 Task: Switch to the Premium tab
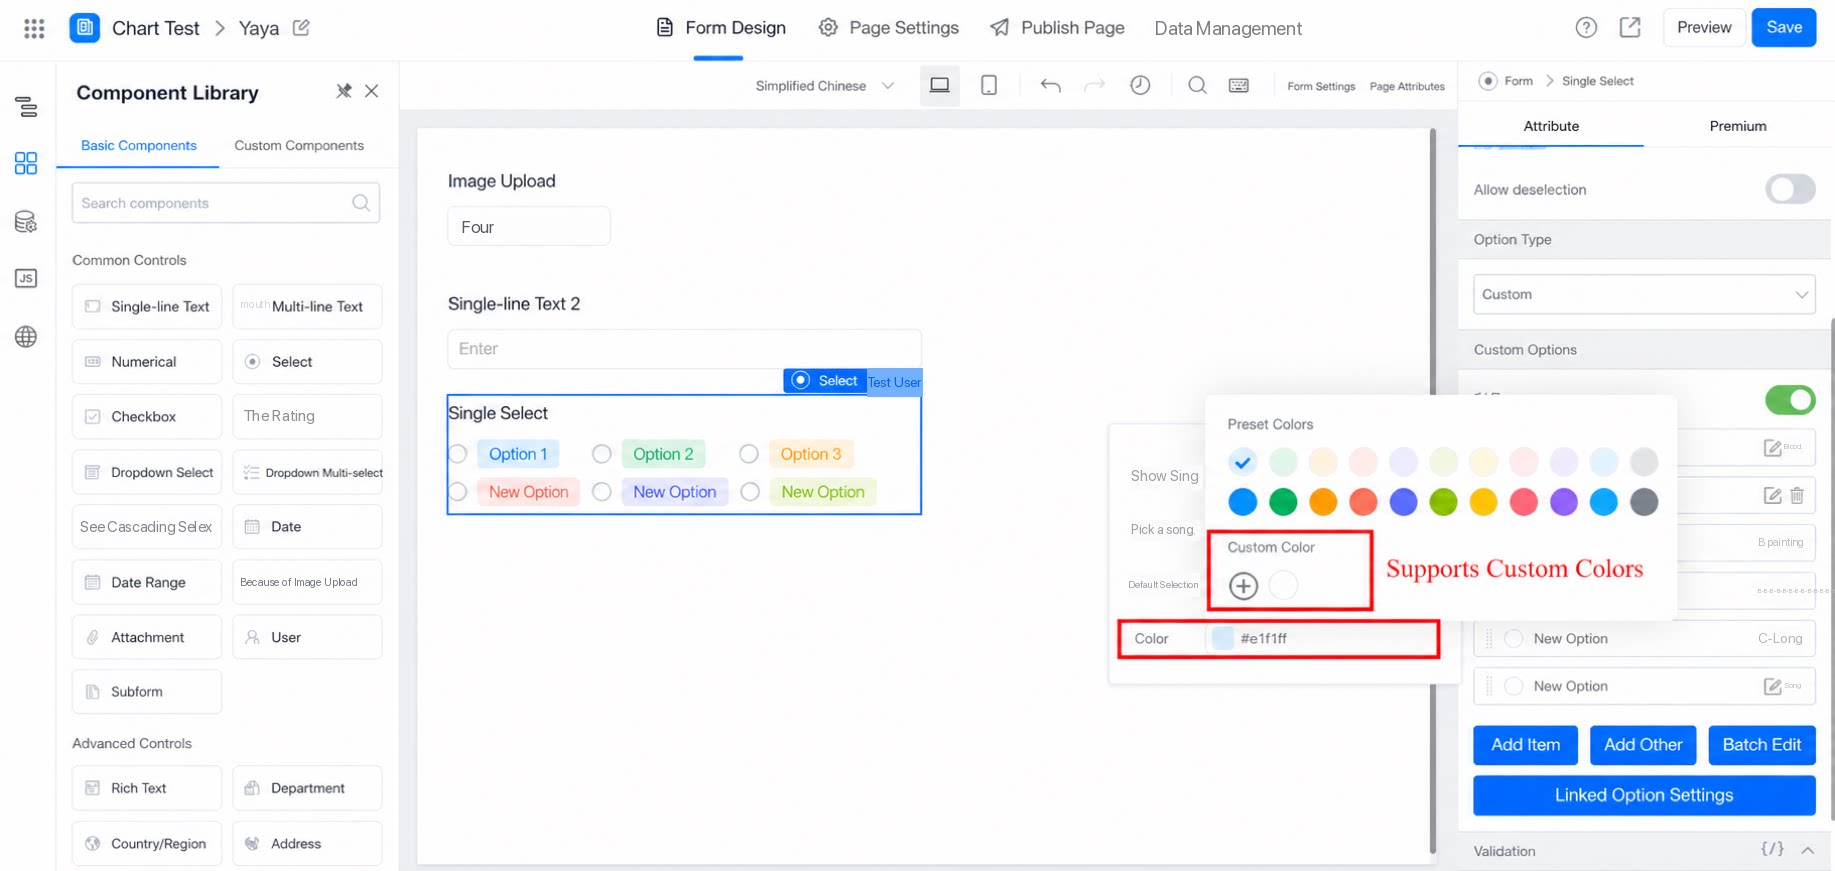(x=1737, y=126)
